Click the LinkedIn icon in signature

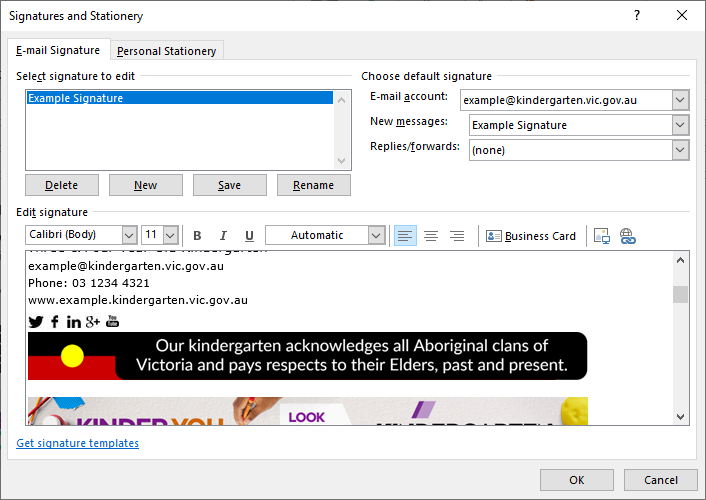click(x=73, y=322)
